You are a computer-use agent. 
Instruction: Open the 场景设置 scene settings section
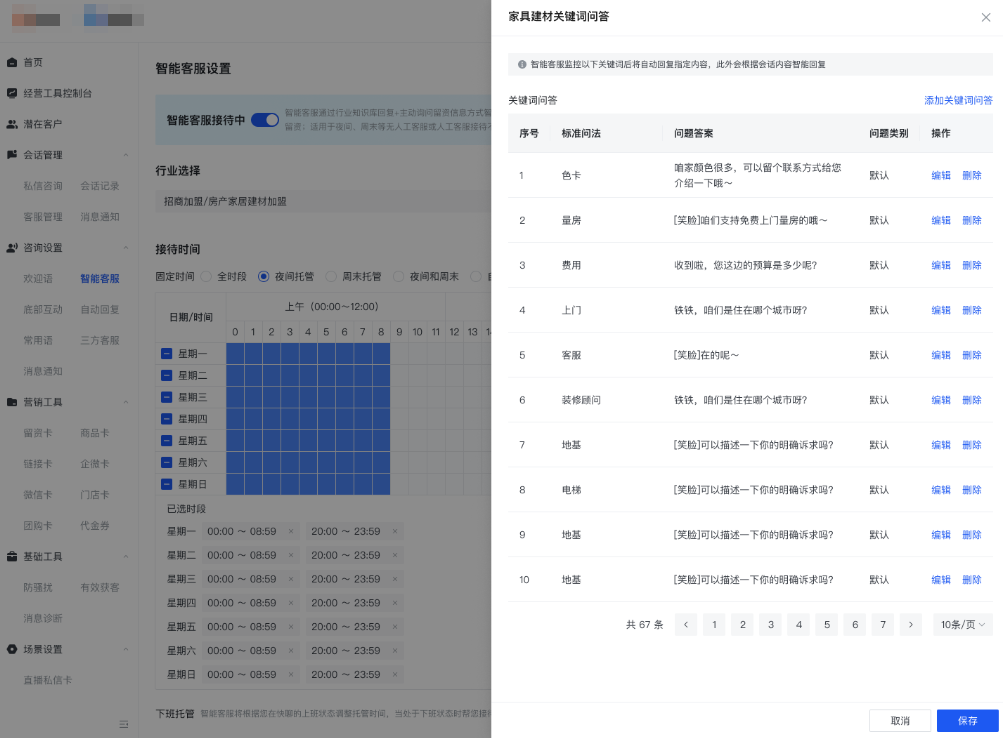pos(46,647)
